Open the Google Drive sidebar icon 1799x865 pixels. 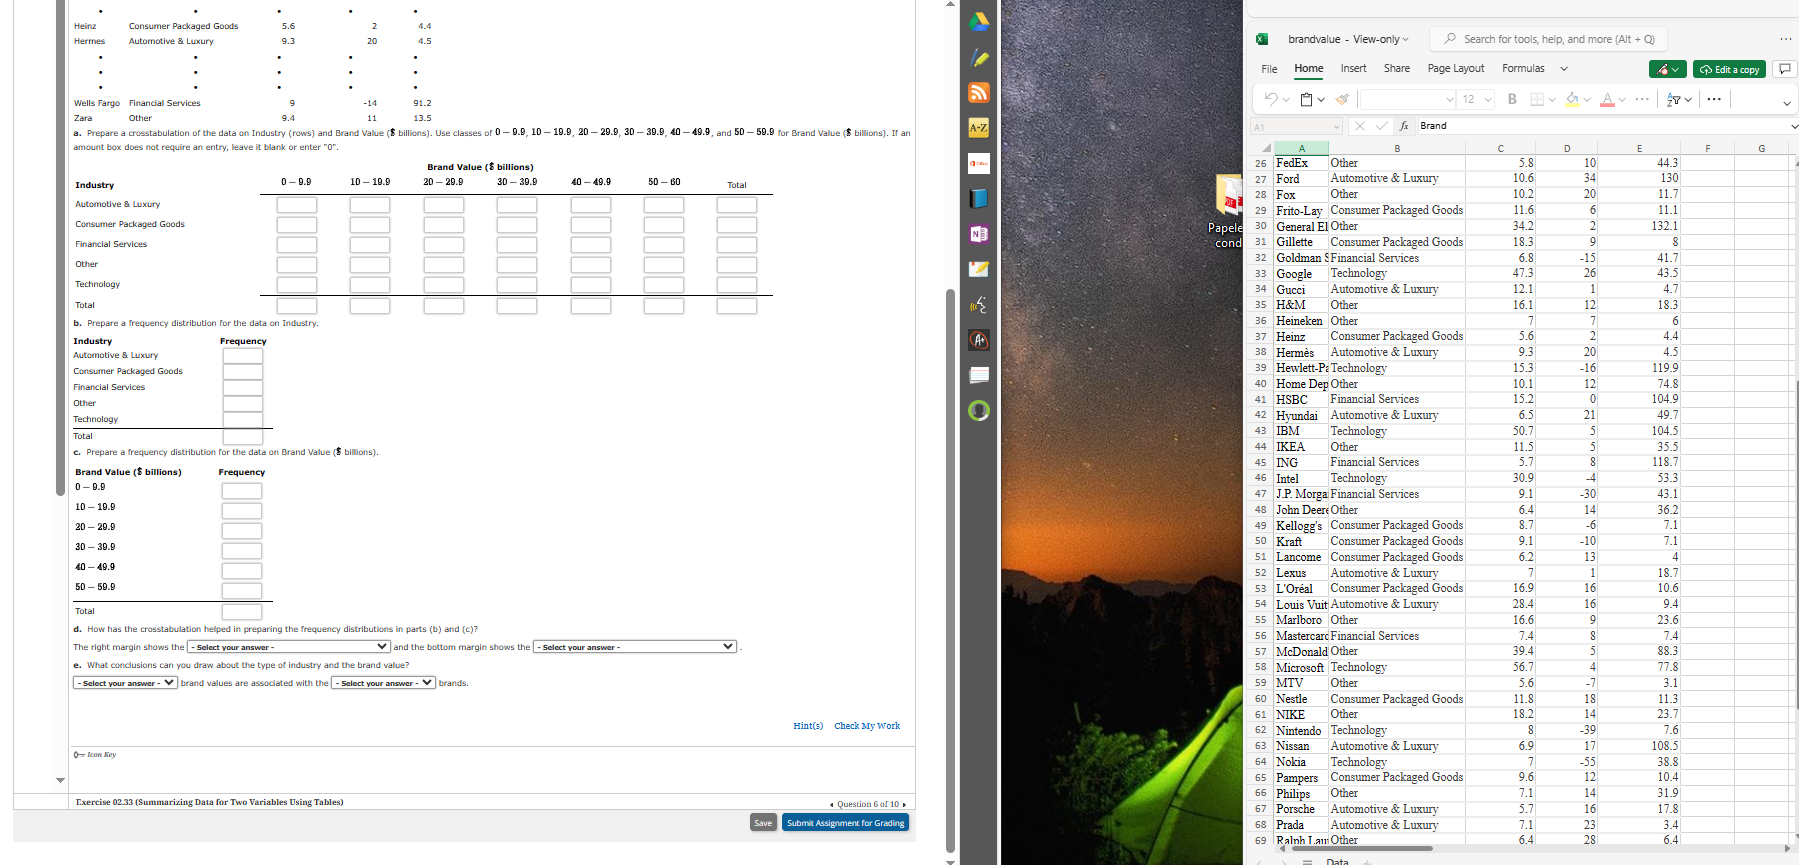click(979, 21)
